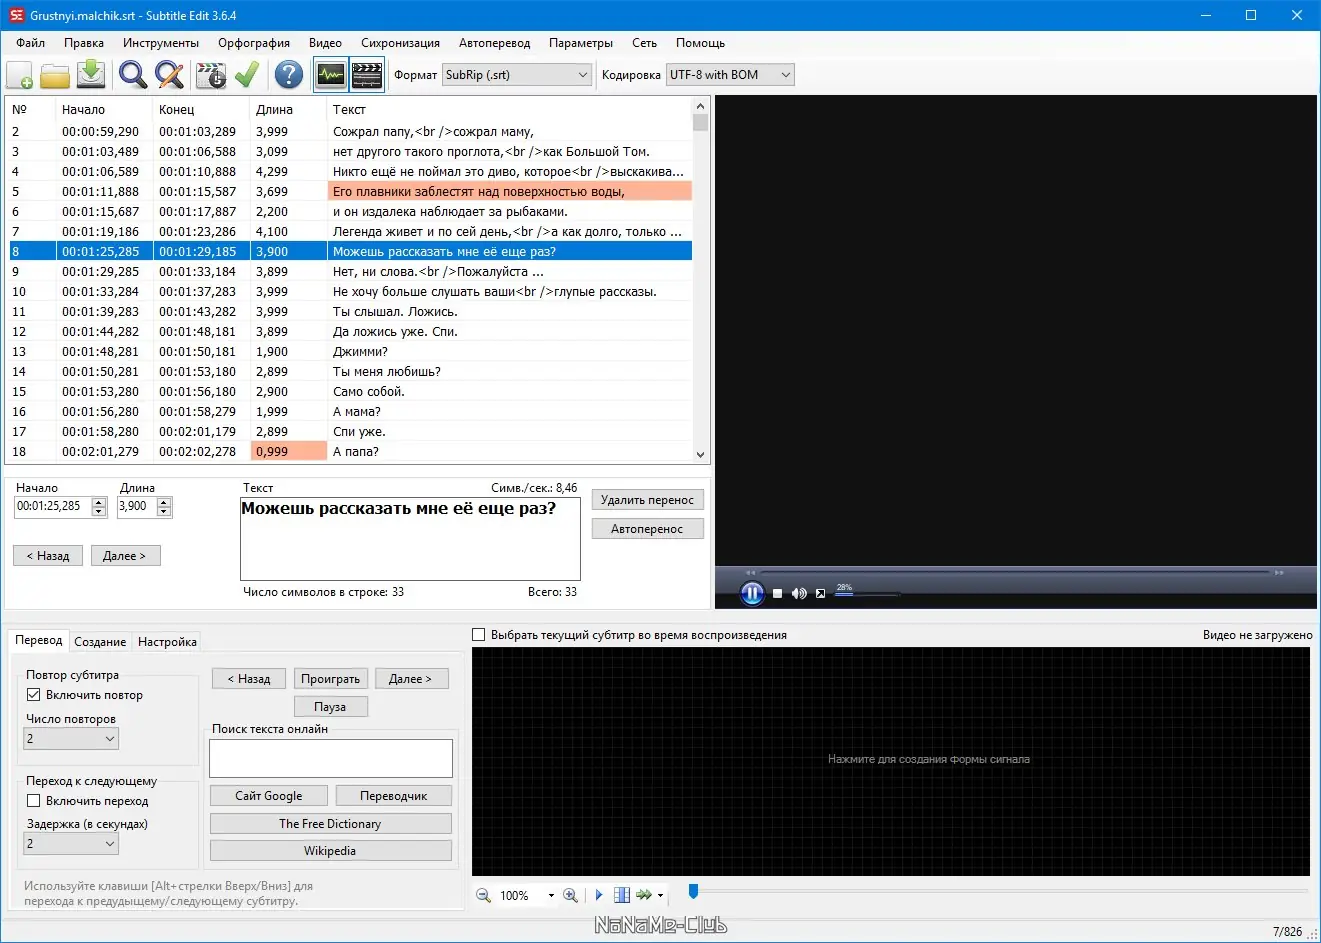Open the Формат SubRip dropdown
1321x943 pixels.
point(517,75)
